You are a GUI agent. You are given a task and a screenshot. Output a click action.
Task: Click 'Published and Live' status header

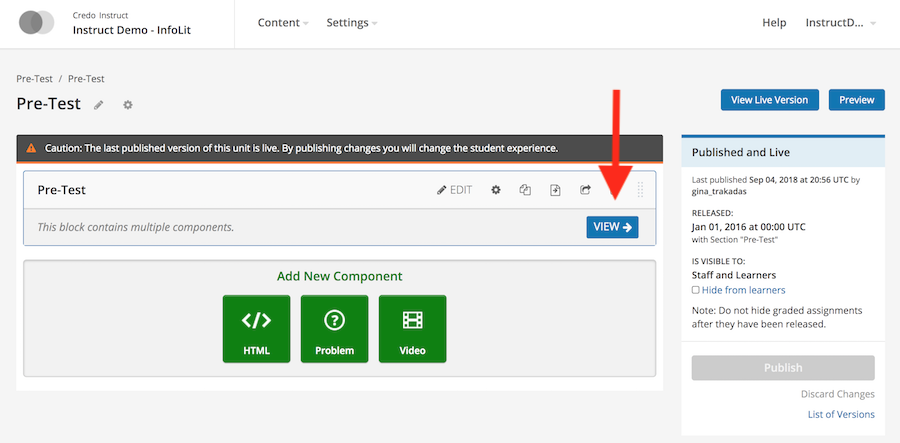pos(741,153)
